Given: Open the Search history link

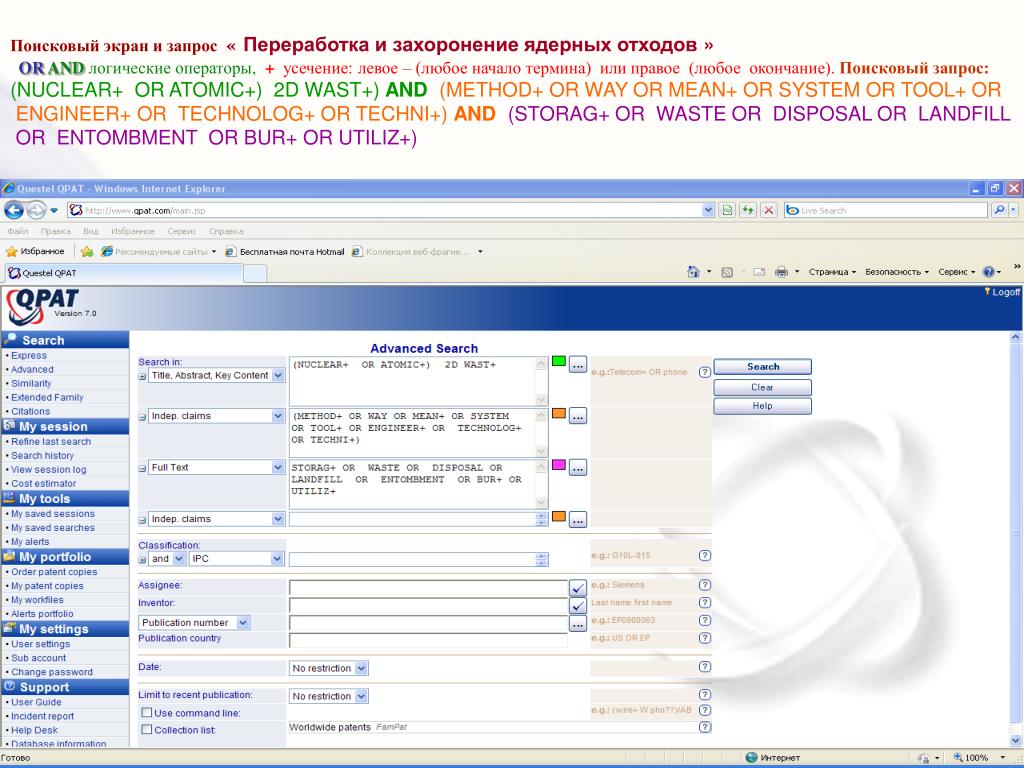Looking at the screenshot, I should tap(42, 455).
